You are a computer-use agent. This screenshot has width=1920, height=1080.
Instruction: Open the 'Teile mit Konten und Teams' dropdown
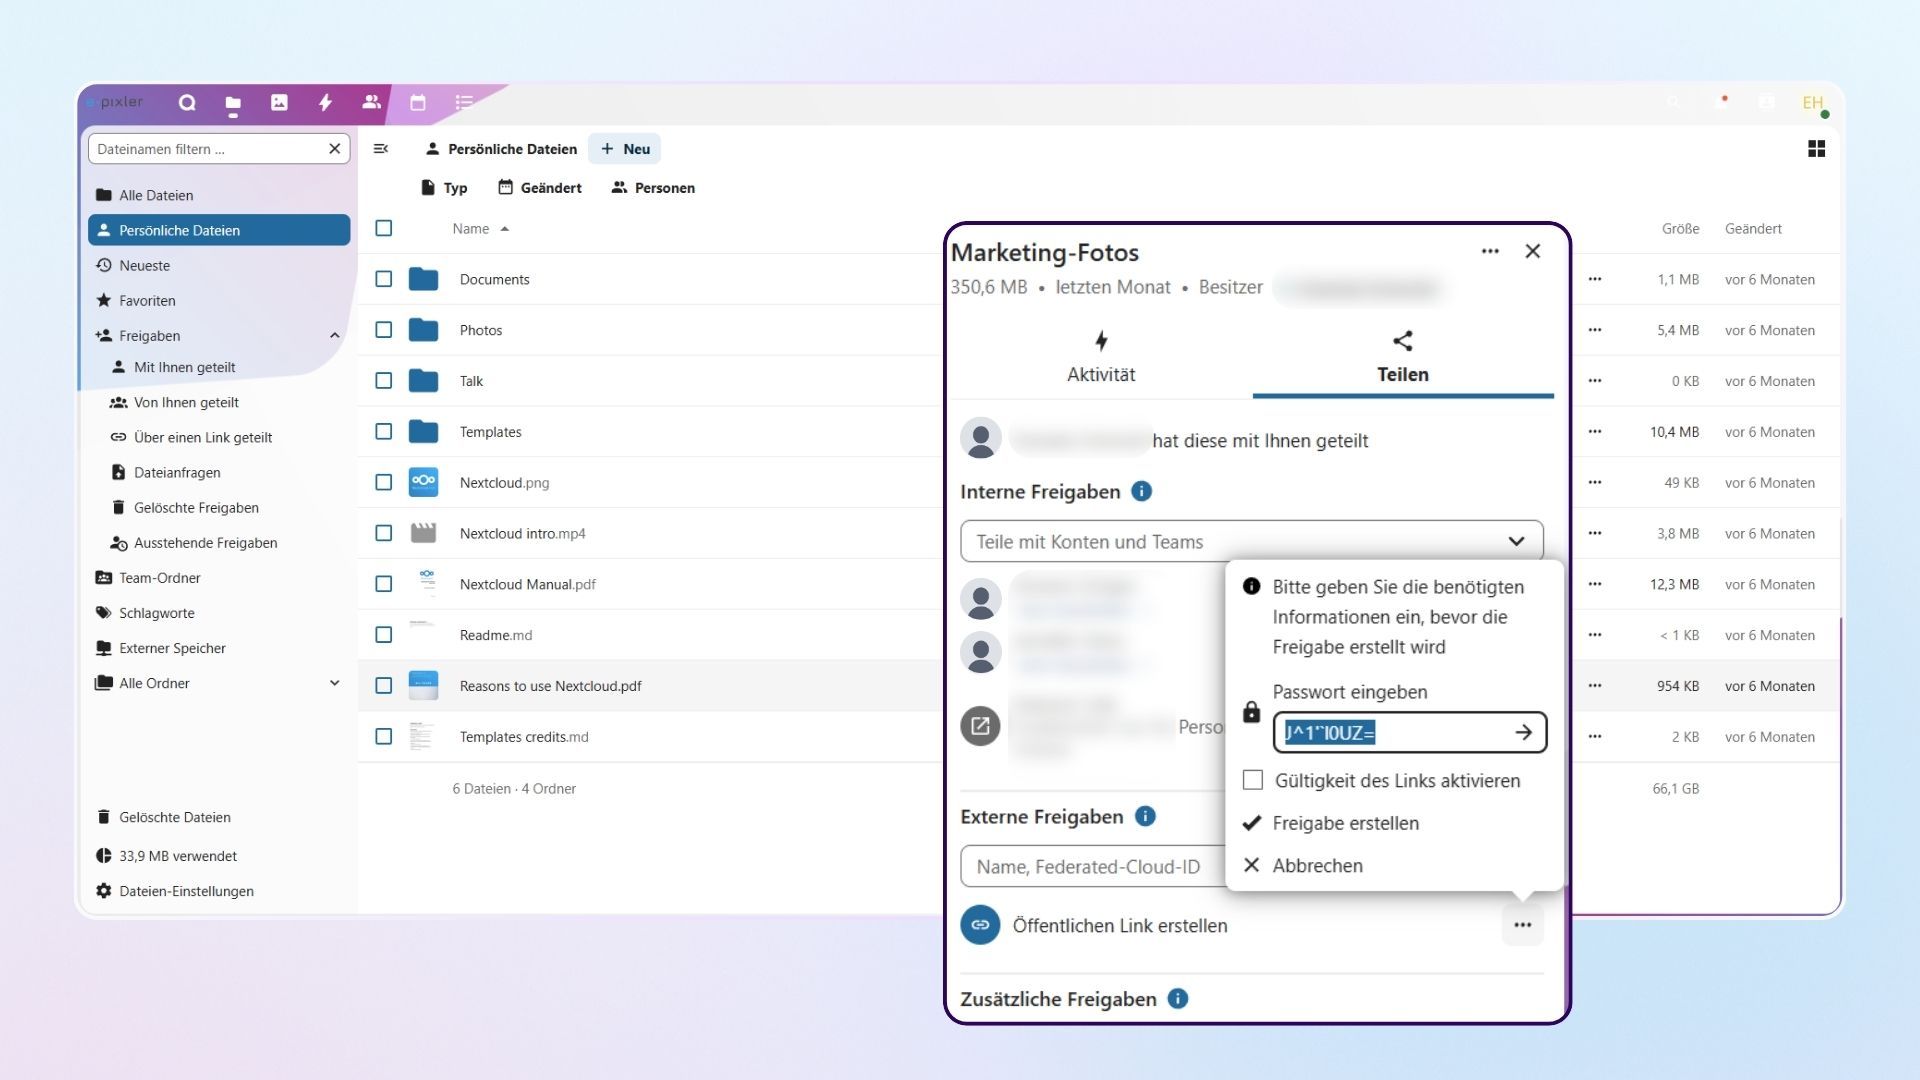click(1251, 541)
